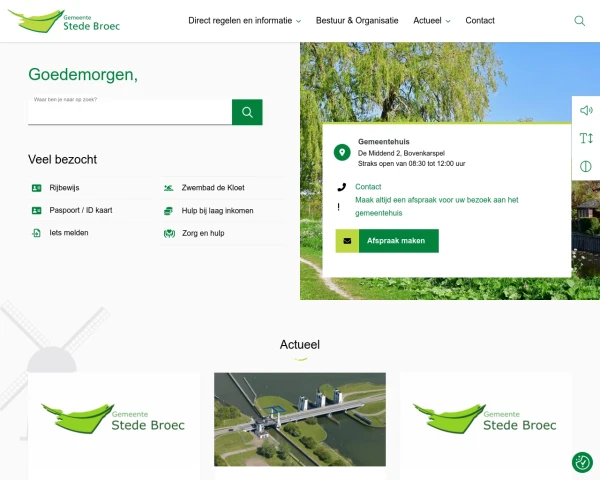Open Hulp bij laag inkomen link
Image resolution: width=600 pixels, height=480 pixels.
coord(217,211)
